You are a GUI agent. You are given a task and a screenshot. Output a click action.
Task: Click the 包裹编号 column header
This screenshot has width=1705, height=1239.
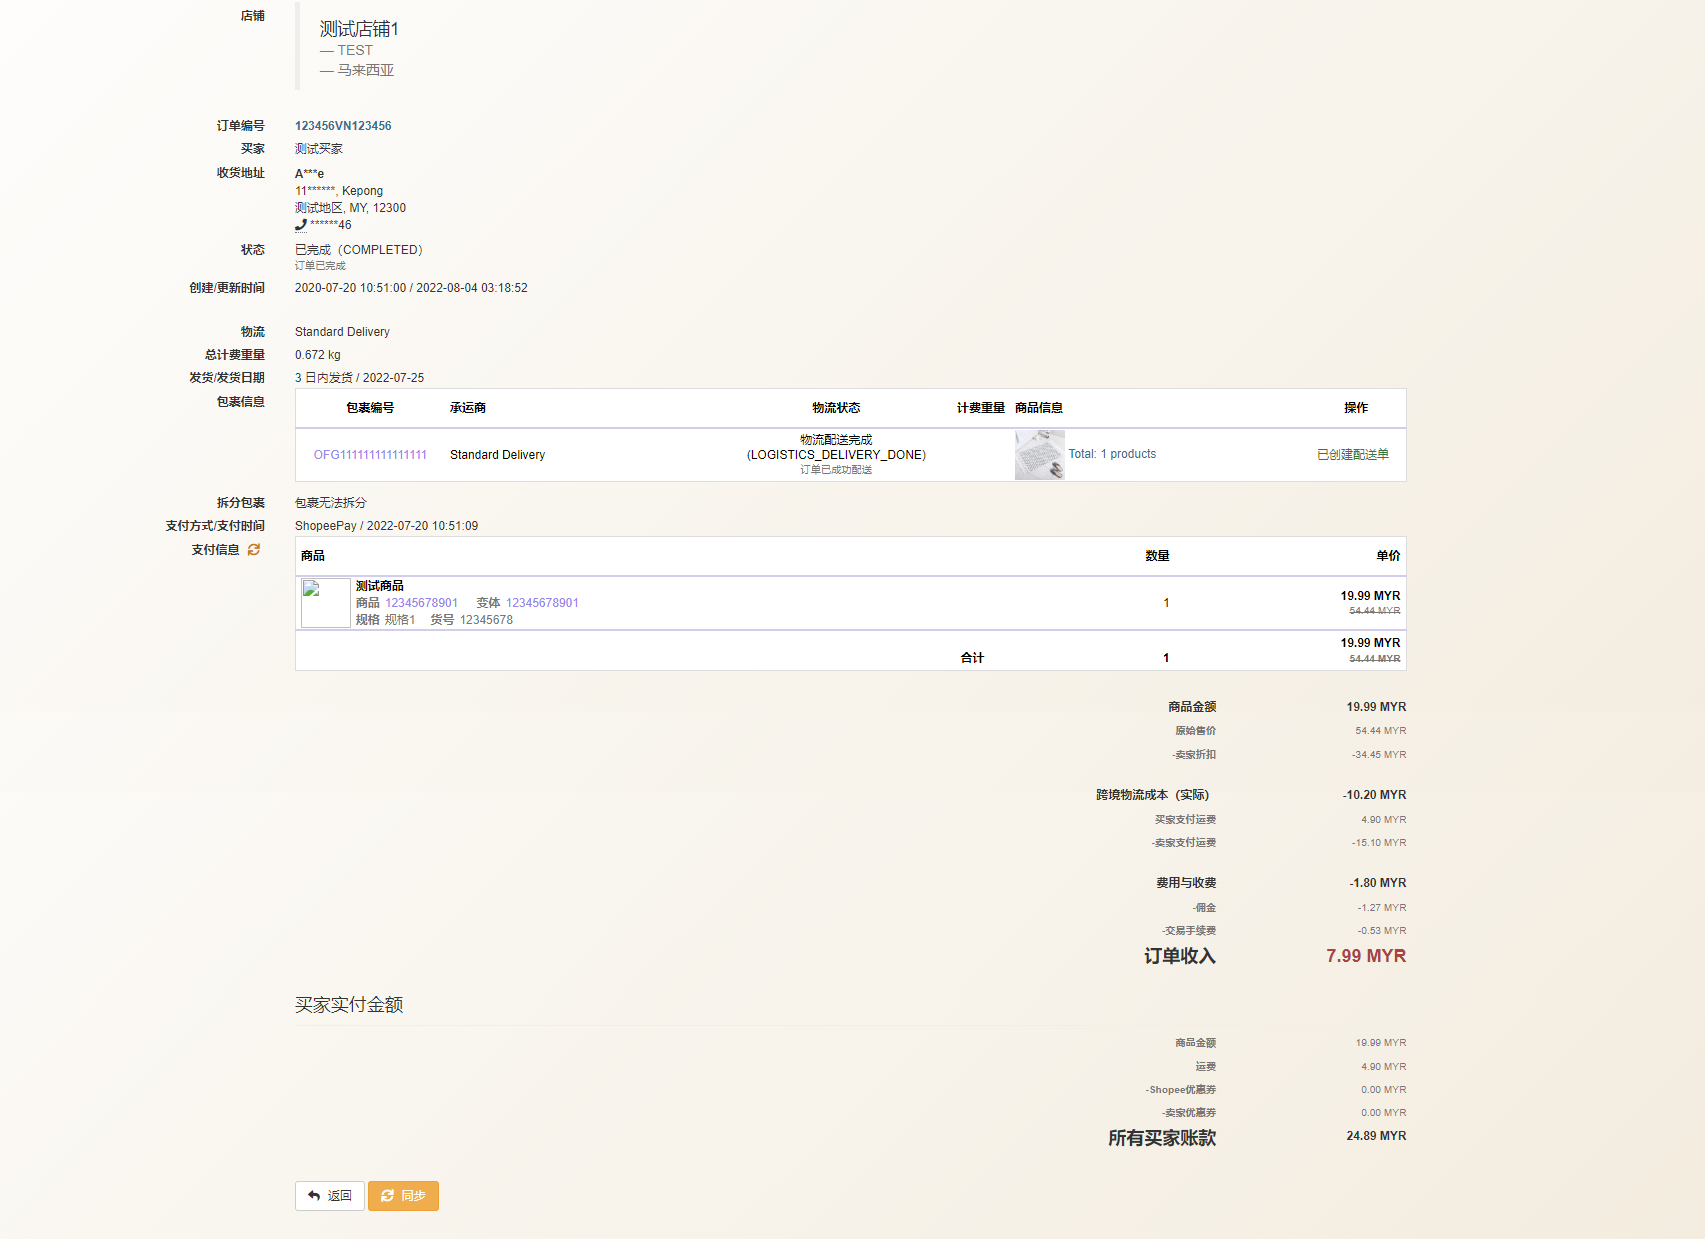point(370,408)
